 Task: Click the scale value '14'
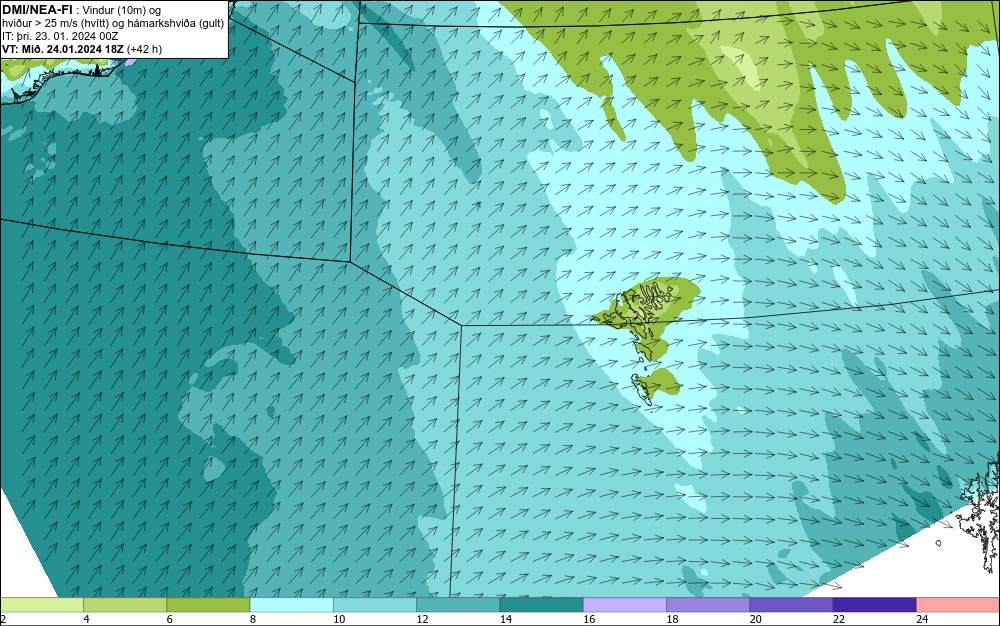pos(506,619)
